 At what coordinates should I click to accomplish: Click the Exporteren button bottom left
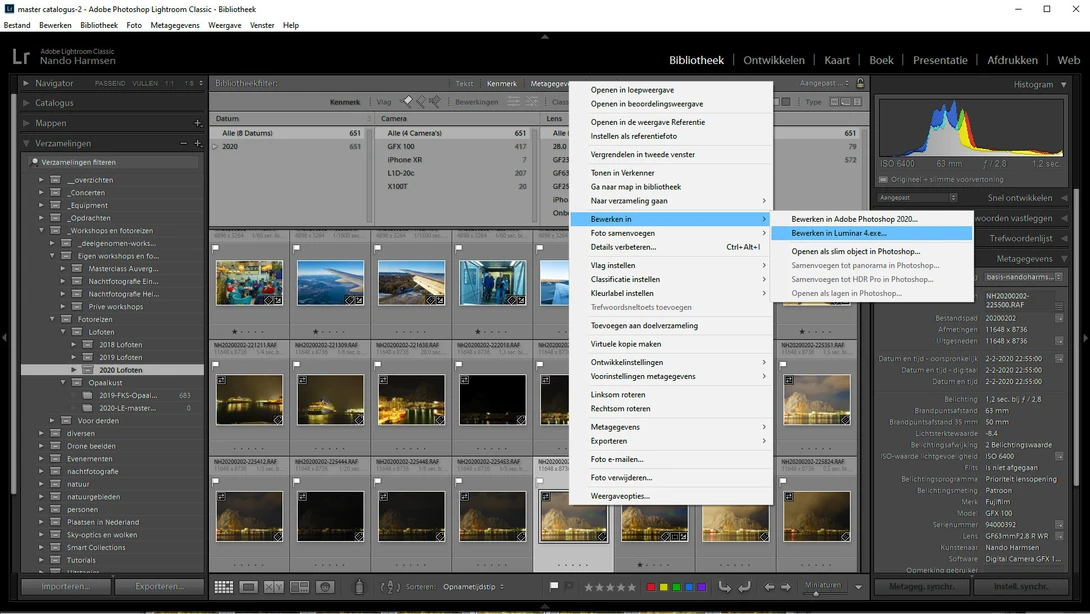[x=159, y=586]
